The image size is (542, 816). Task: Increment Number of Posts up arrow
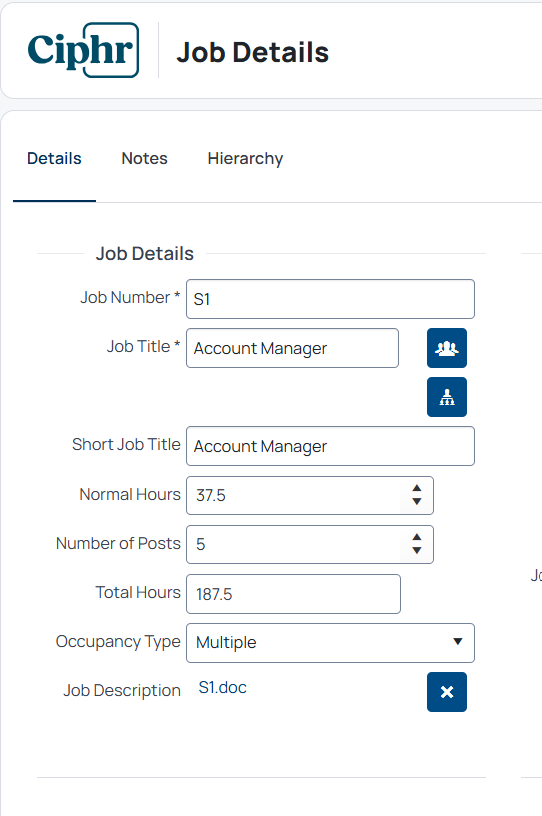(417, 538)
